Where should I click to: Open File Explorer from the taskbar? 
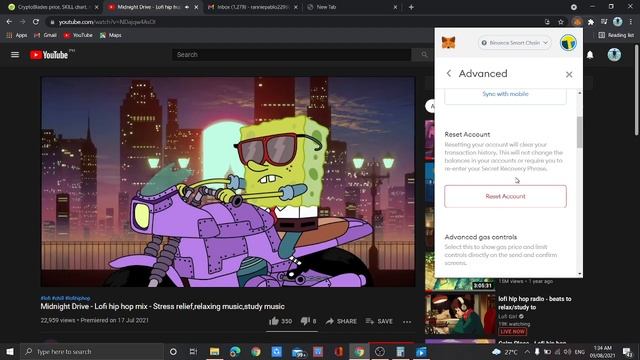[214, 351]
